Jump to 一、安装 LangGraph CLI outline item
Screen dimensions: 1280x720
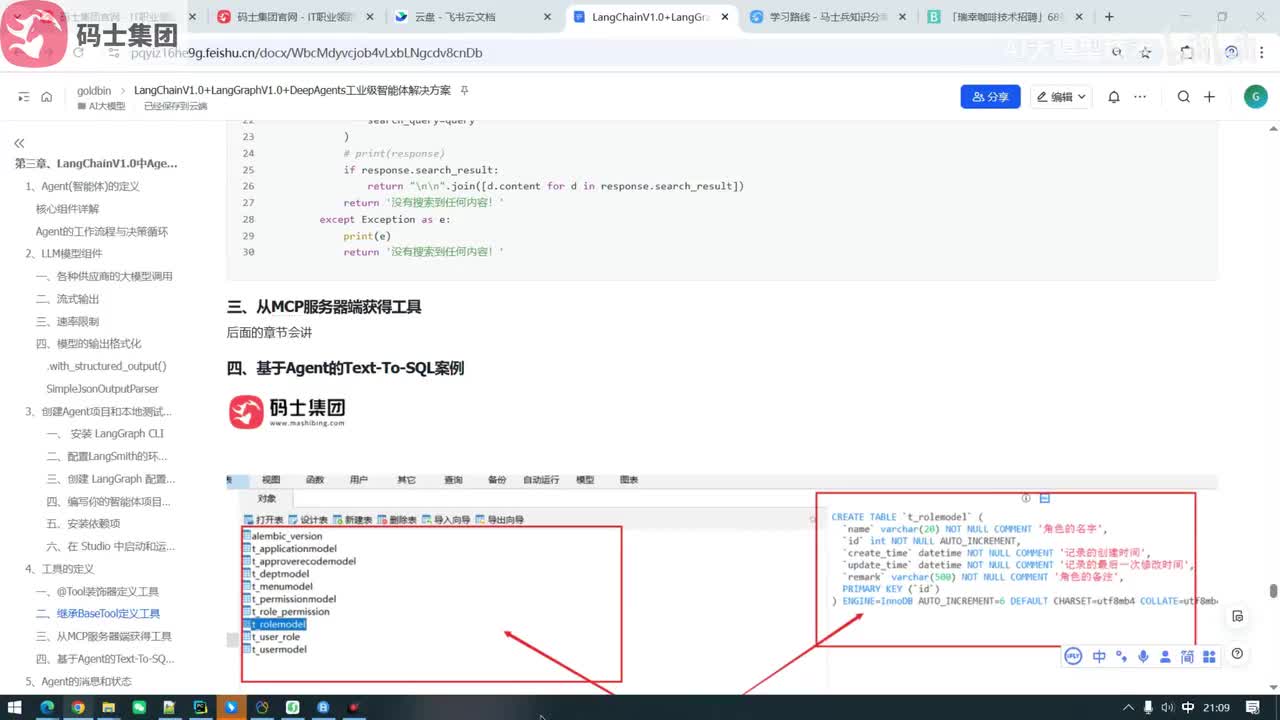105,434
